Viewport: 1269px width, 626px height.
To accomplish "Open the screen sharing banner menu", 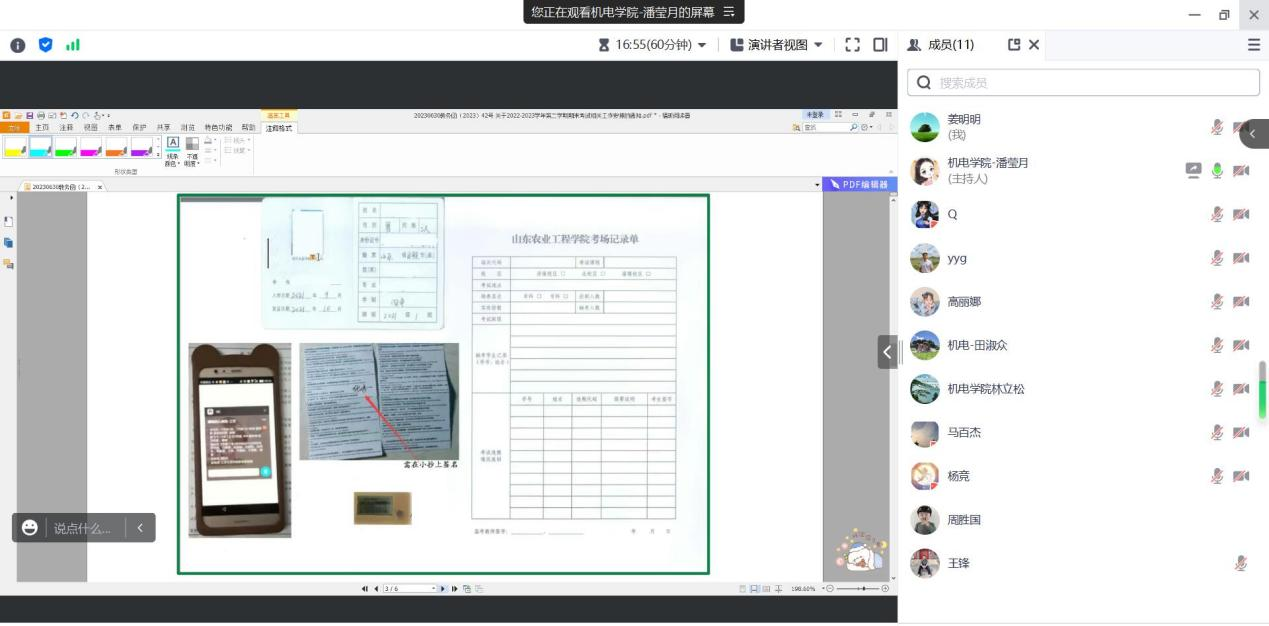I will [729, 12].
